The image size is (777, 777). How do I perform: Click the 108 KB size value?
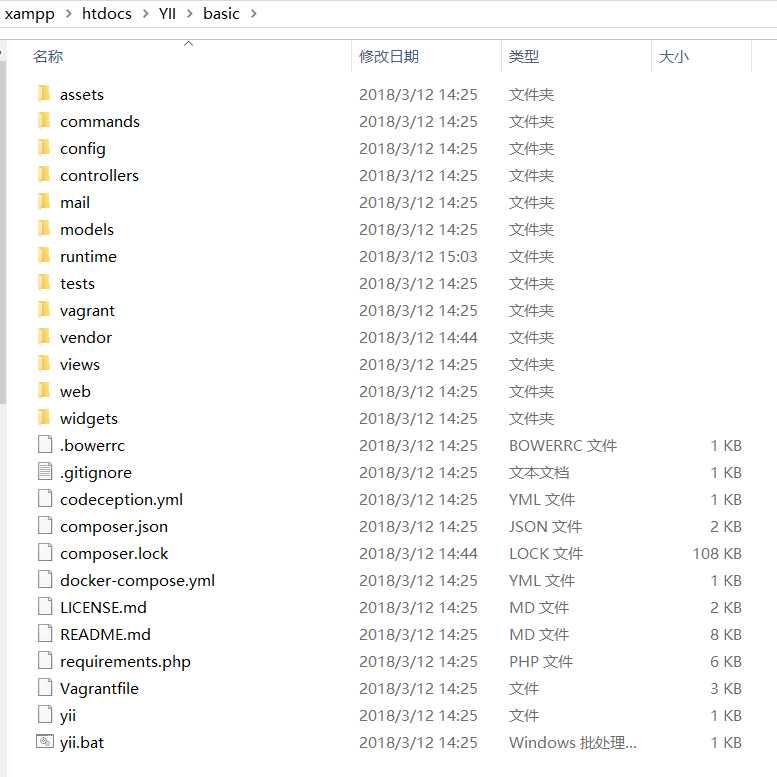(x=717, y=553)
